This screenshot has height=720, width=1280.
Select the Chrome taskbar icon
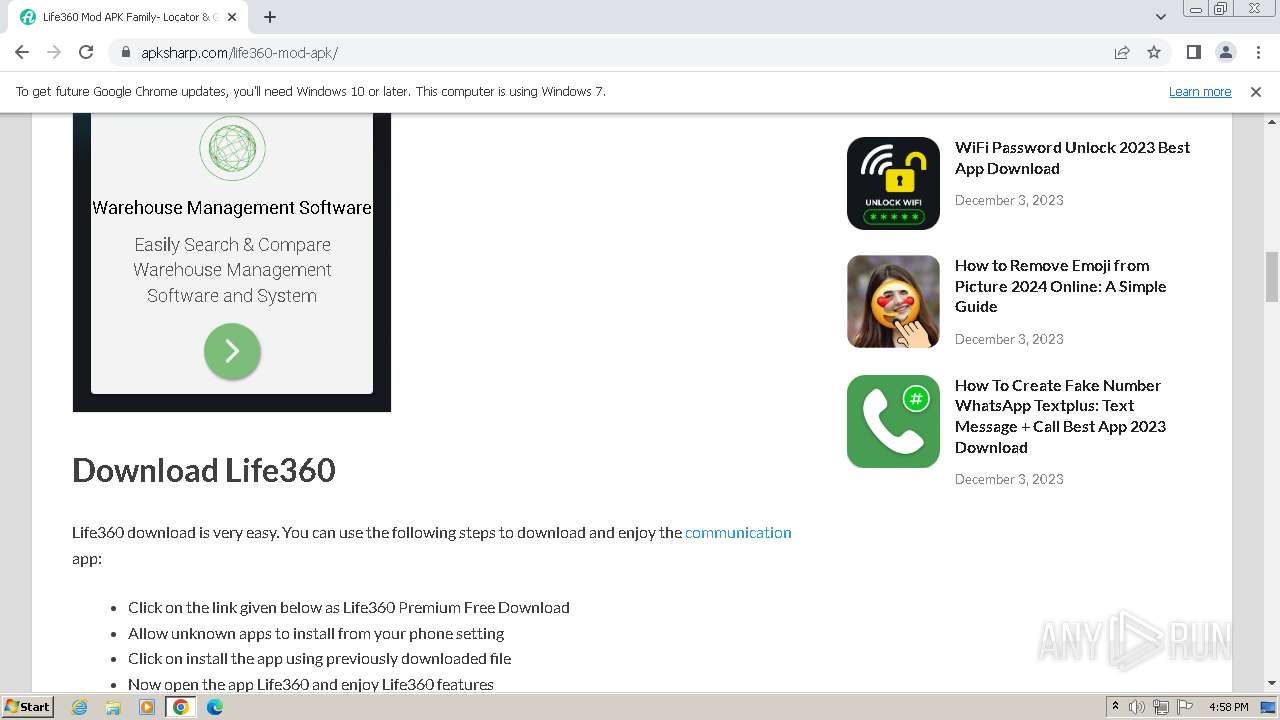click(x=181, y=707)
